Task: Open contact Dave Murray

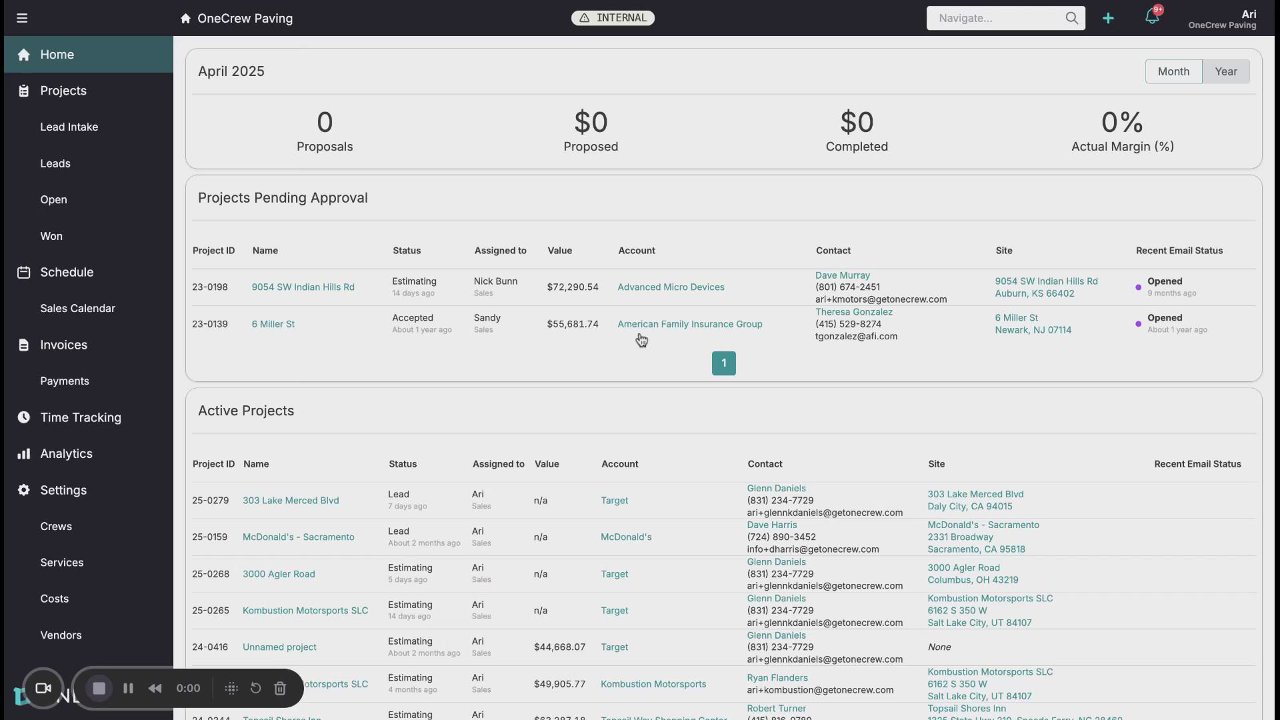Action: coord(843,275)
